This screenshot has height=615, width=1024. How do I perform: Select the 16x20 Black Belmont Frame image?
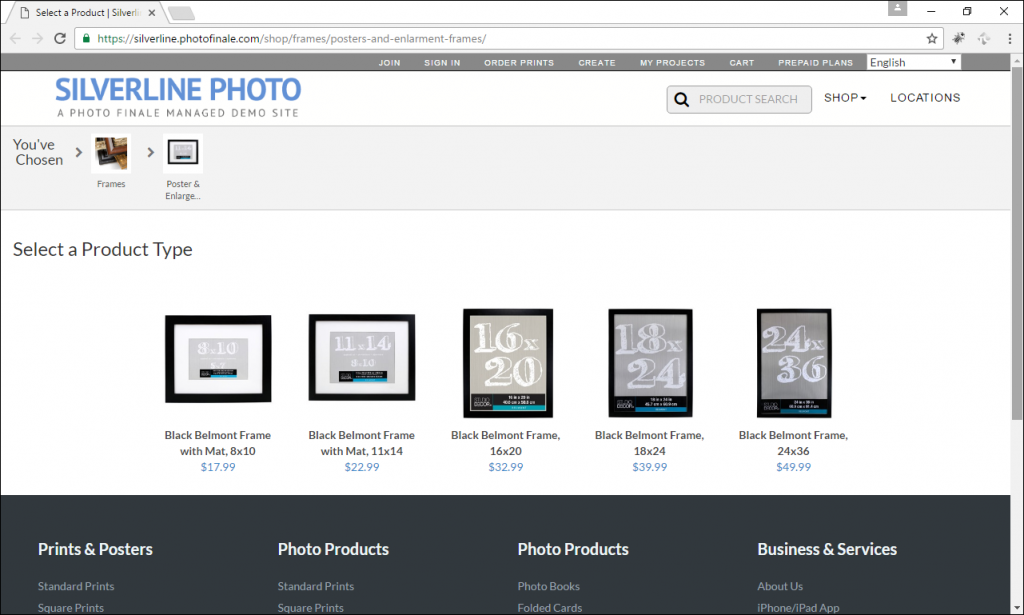click(508, 363)
